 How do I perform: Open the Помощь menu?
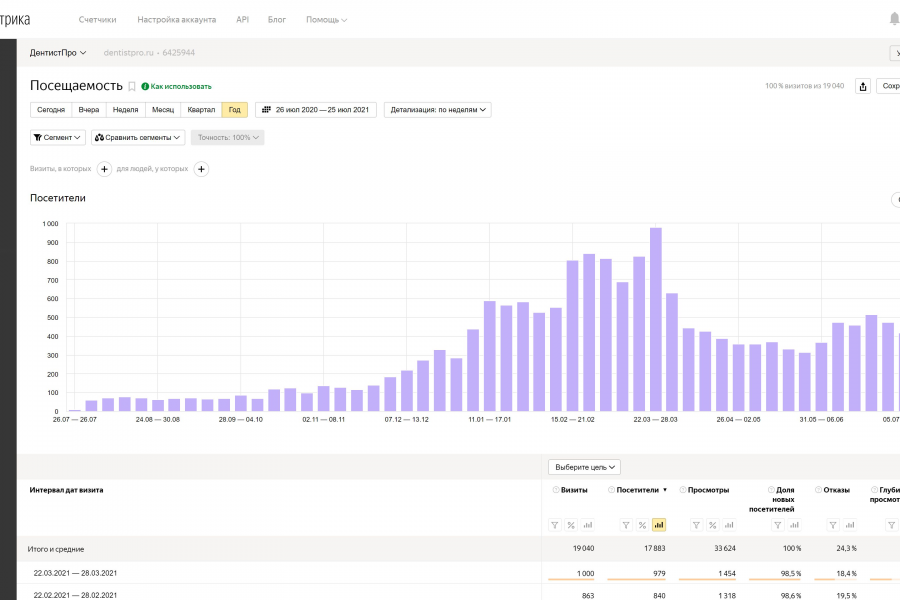coord(326,19)
